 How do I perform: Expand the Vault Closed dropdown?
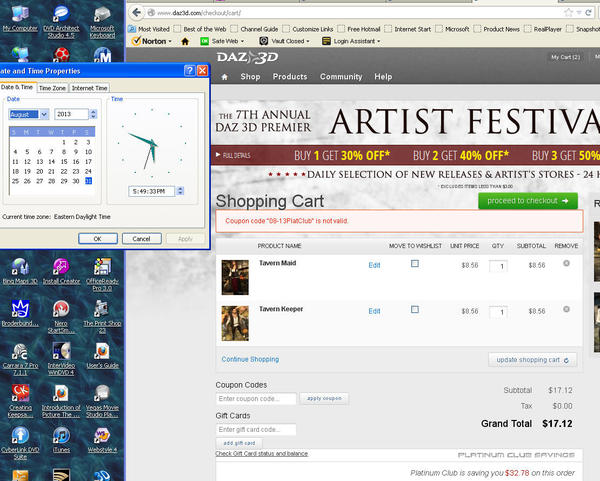285,41
